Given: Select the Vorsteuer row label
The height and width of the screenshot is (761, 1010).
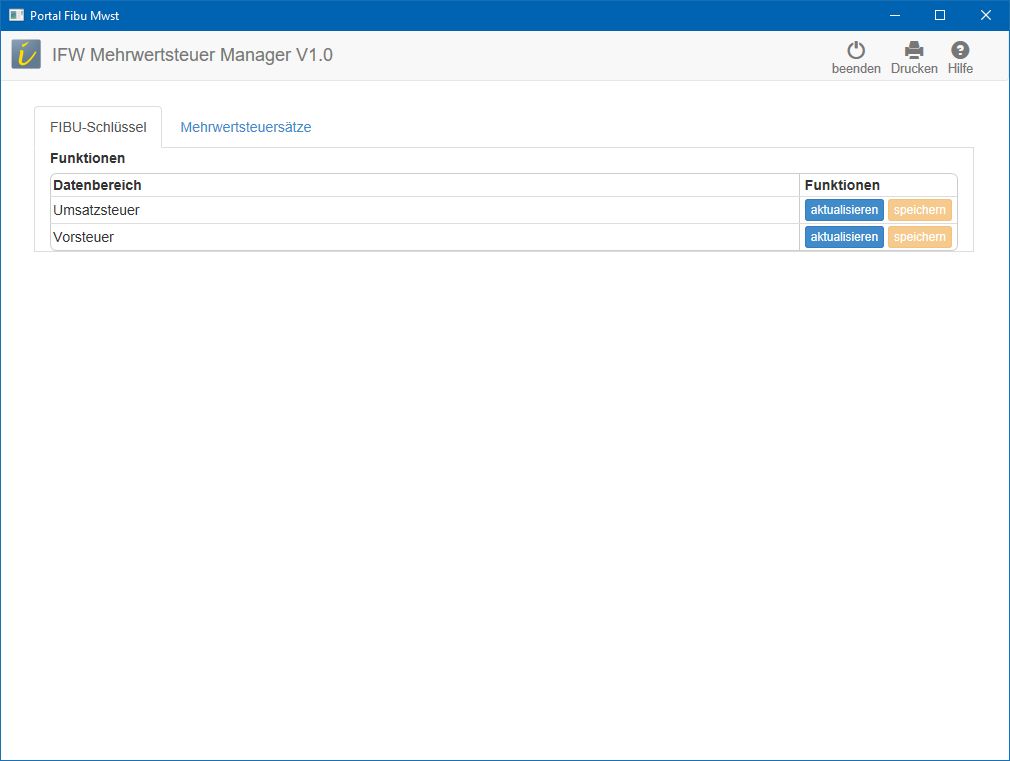Looking at the screenshot, I should point(83,237).
